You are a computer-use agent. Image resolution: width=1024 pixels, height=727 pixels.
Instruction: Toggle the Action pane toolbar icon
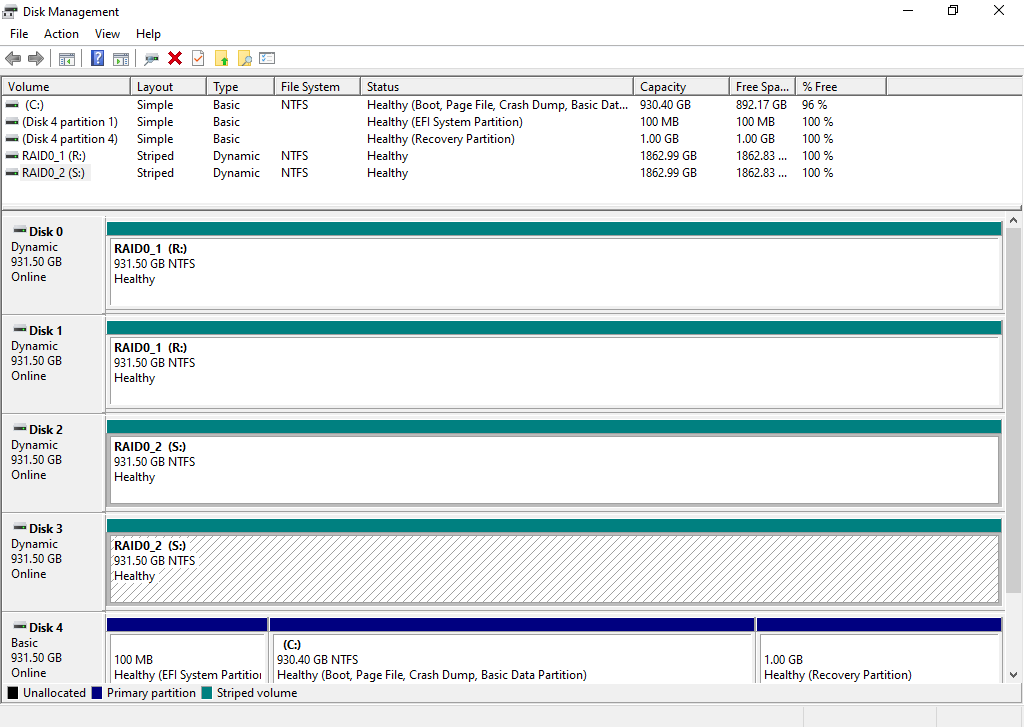(x=121, y=59)
